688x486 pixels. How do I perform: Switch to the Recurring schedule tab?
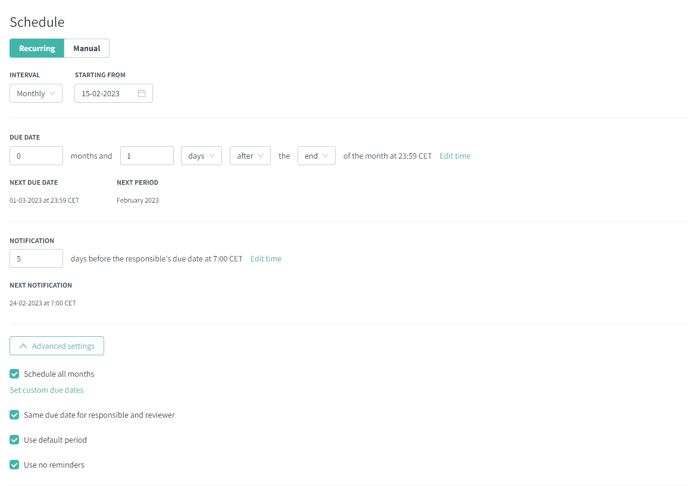[37, 48]
